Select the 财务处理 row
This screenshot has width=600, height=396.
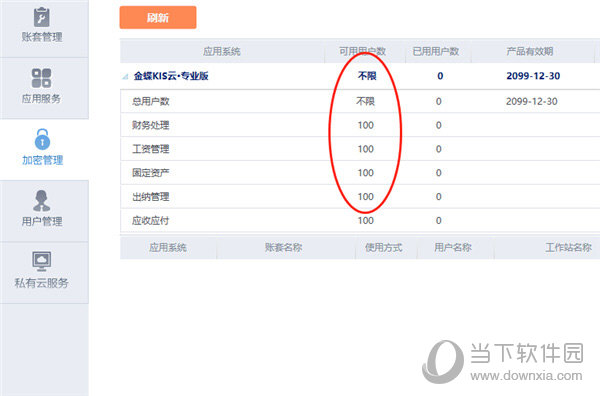pyautogui.click(x=360, y=125)
